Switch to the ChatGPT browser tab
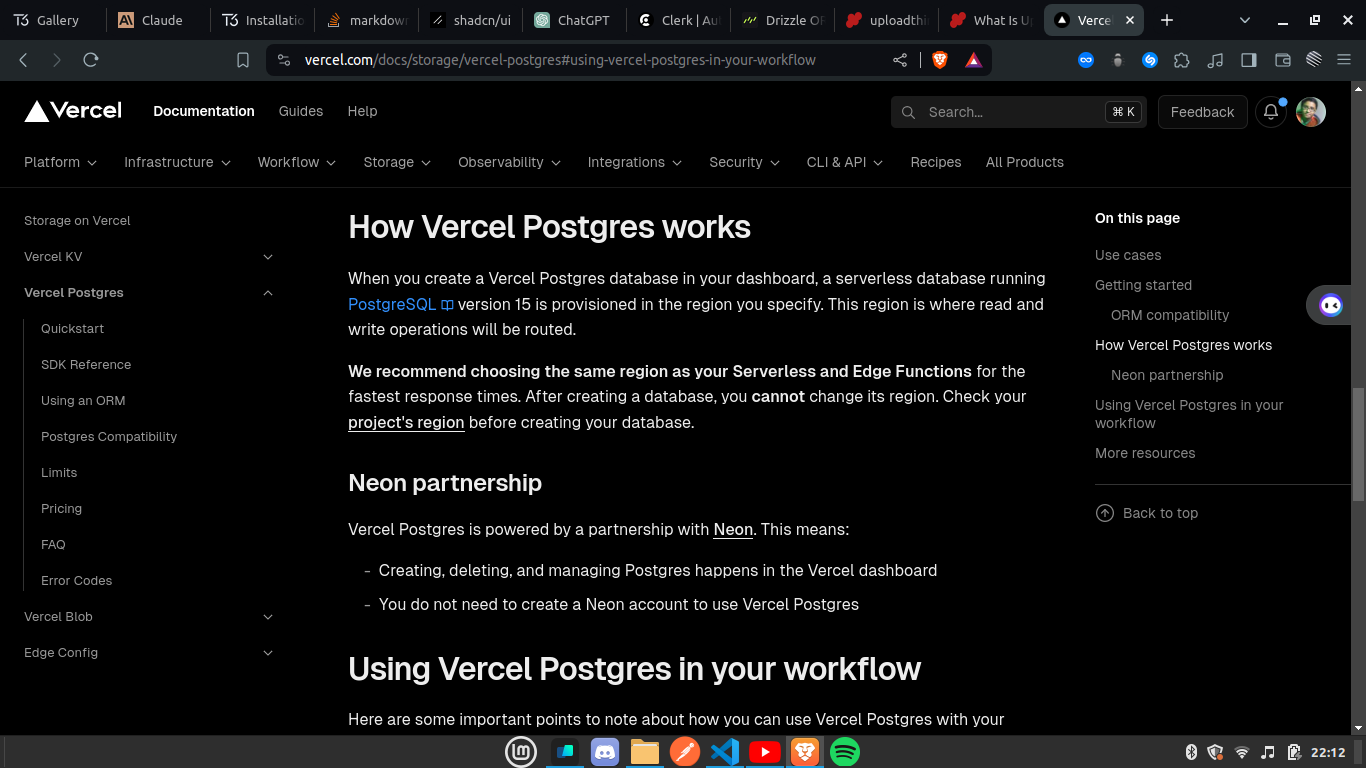Screen dimensions: 1366x768 click(574, 20)
